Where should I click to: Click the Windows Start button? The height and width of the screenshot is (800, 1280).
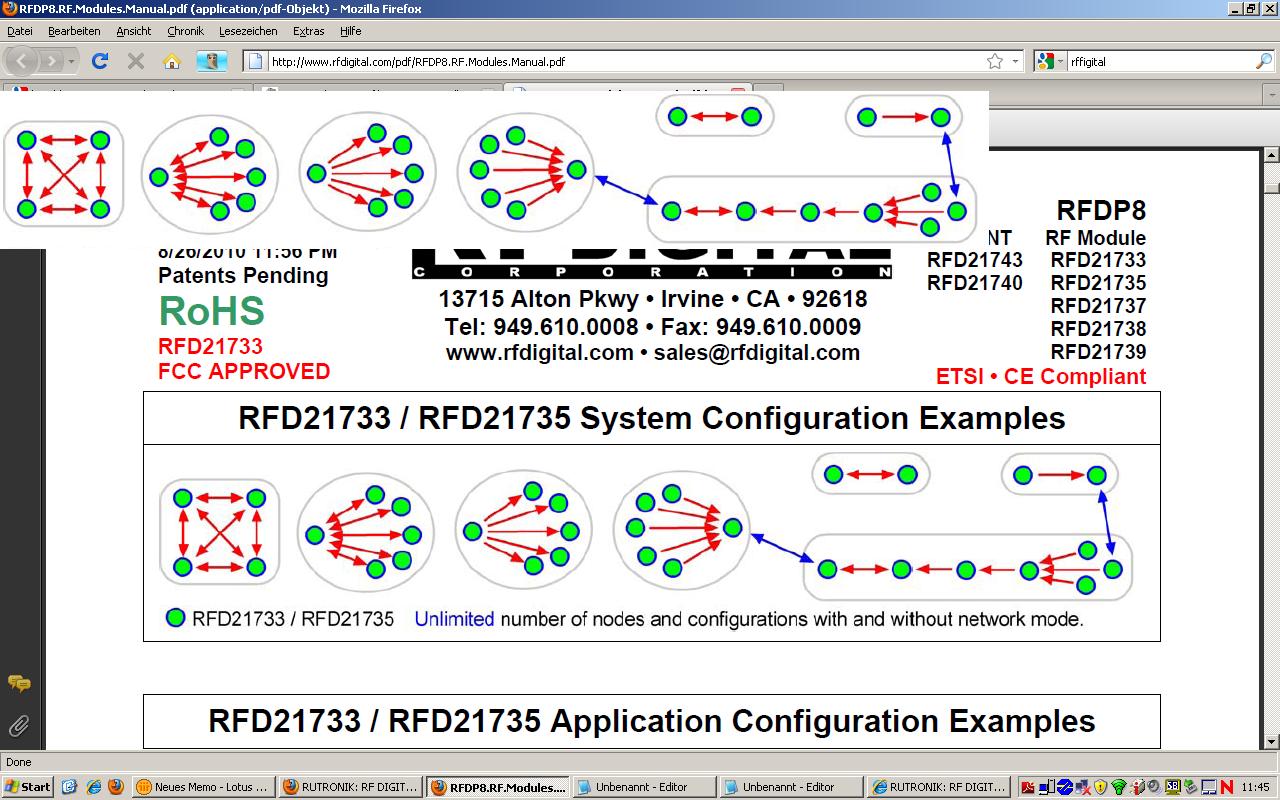tap(28, 787)
